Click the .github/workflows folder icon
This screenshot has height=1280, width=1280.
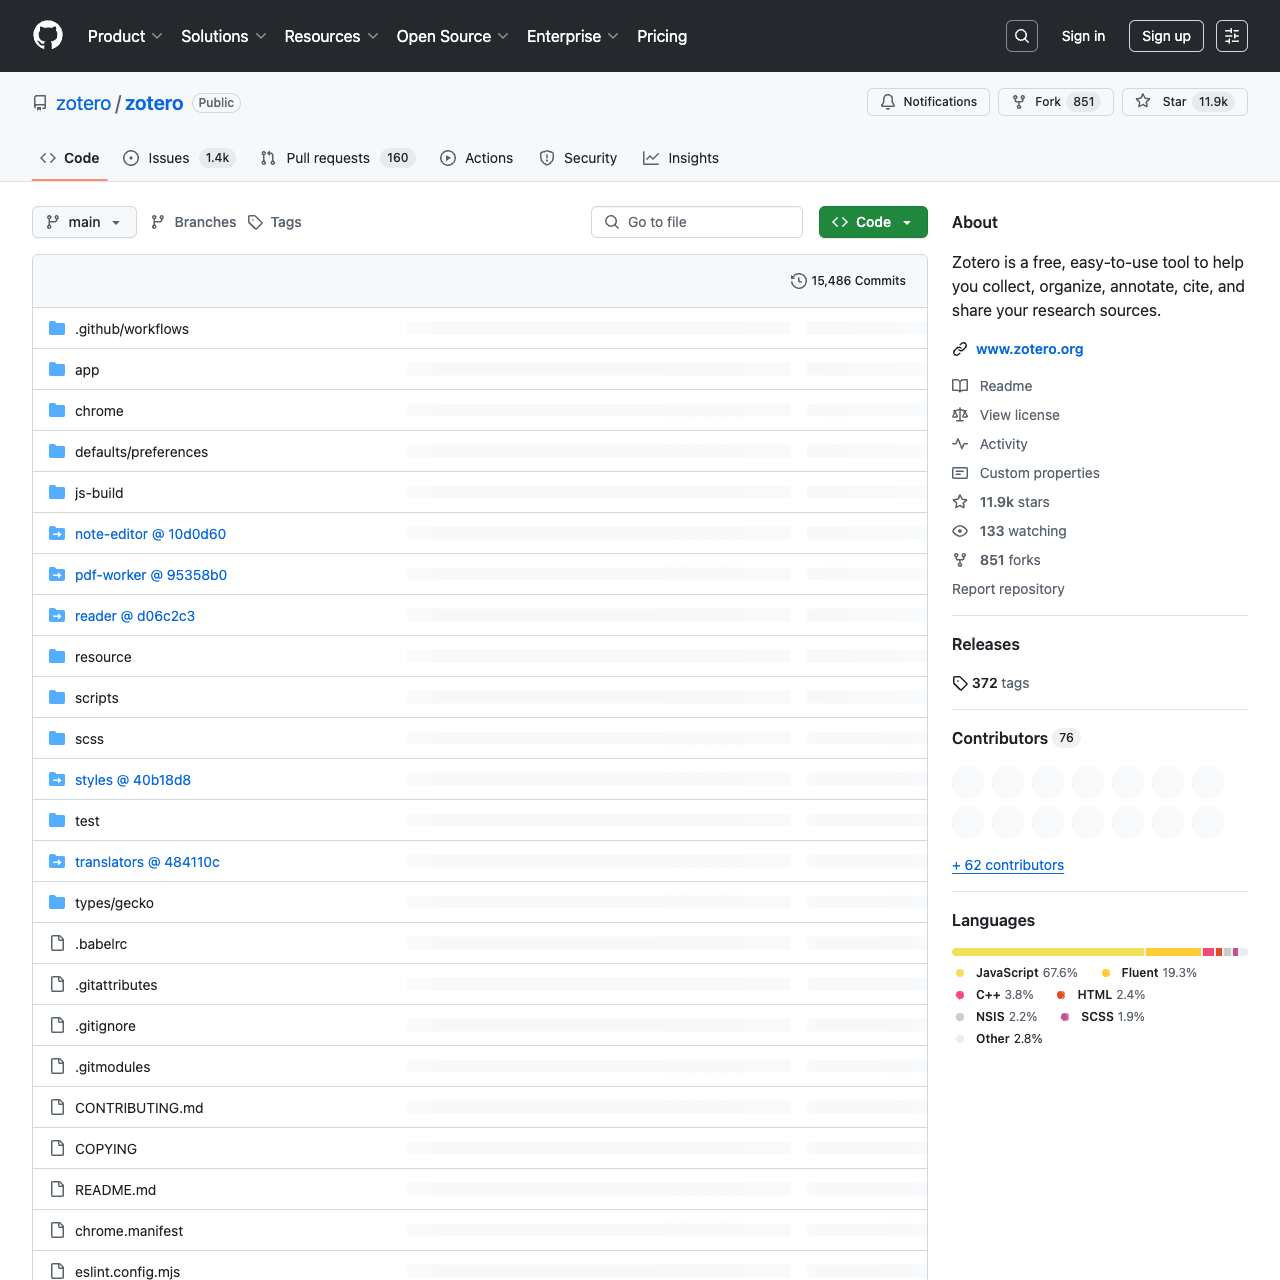(x=57, y=328)
